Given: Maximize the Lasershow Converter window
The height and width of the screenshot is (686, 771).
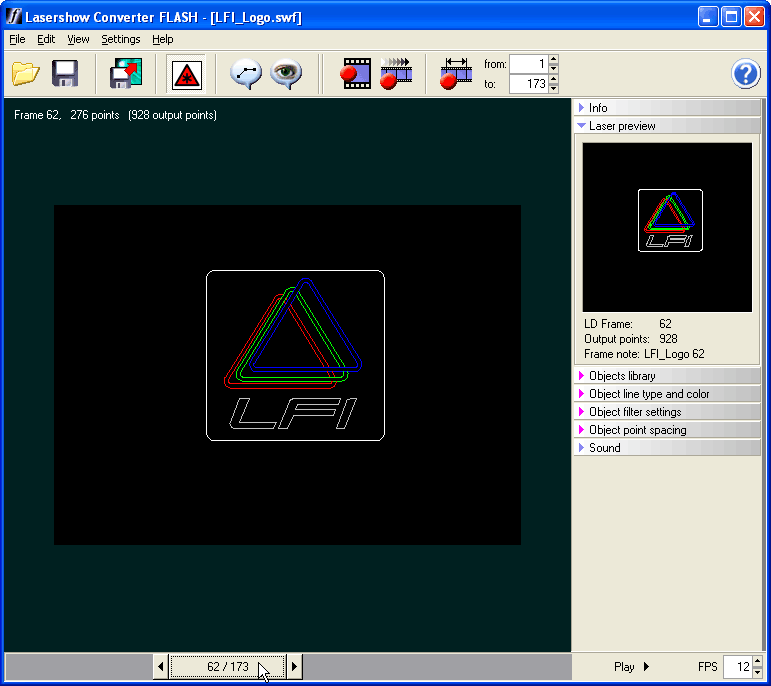Looking at the screenshot, I should (x=731, y=17).
